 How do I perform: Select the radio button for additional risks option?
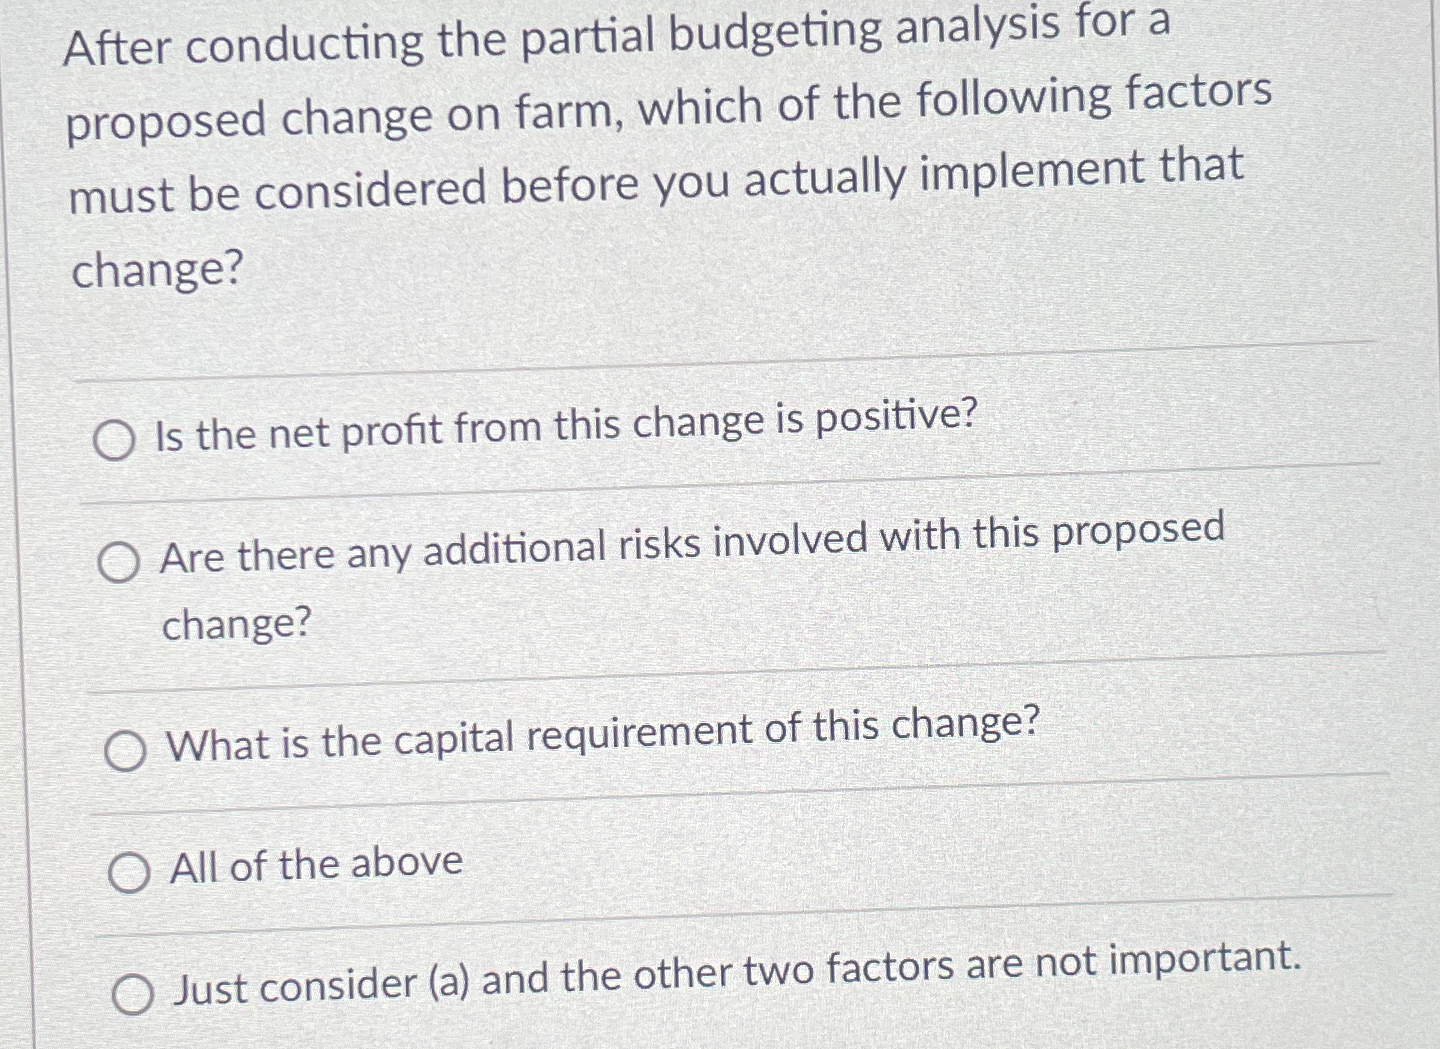click(122, 563)
